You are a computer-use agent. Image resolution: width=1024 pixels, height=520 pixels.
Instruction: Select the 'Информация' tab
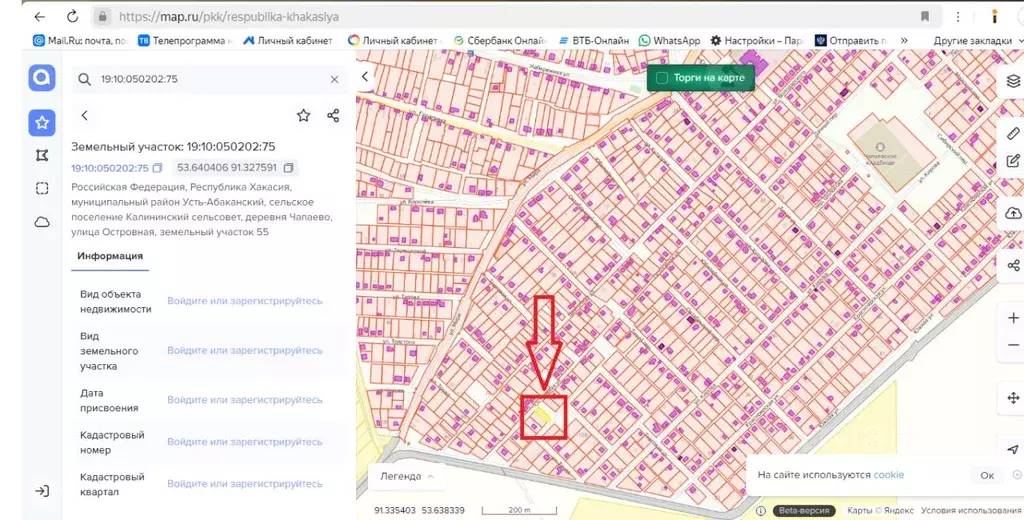click(x=110, y=256)
